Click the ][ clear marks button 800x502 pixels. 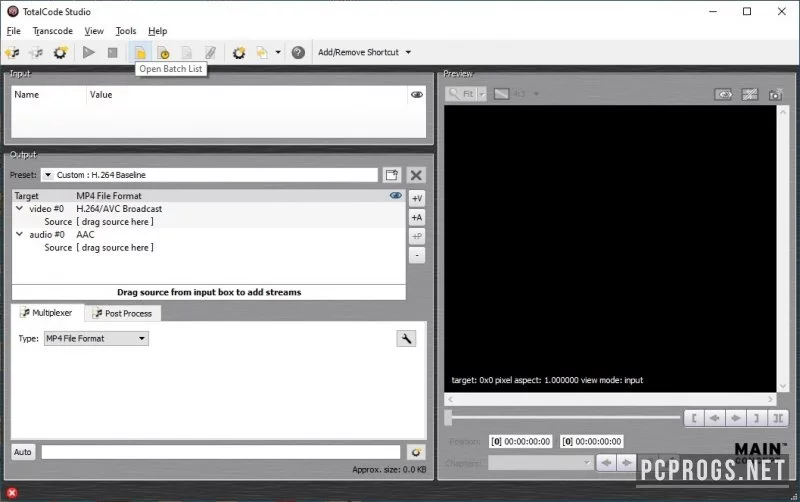(778, 418)
